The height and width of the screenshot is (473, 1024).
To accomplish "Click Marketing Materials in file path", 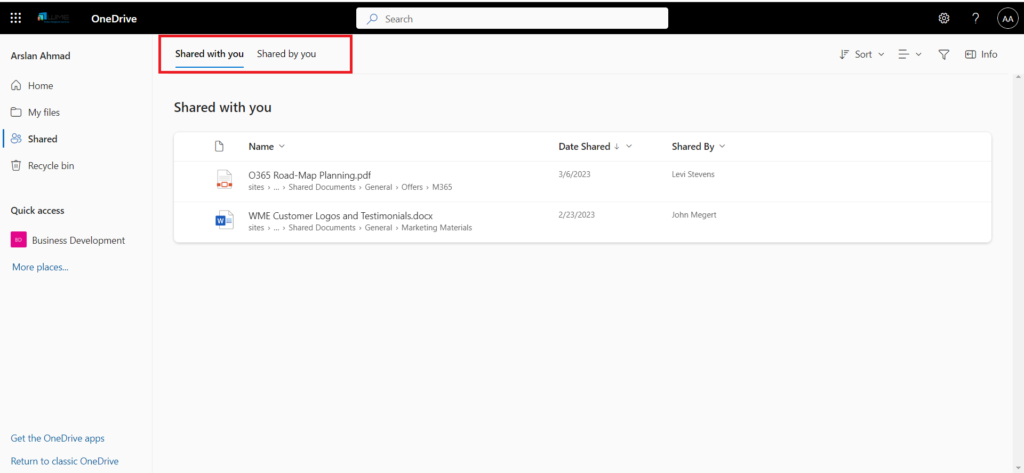I will [437, 227].
